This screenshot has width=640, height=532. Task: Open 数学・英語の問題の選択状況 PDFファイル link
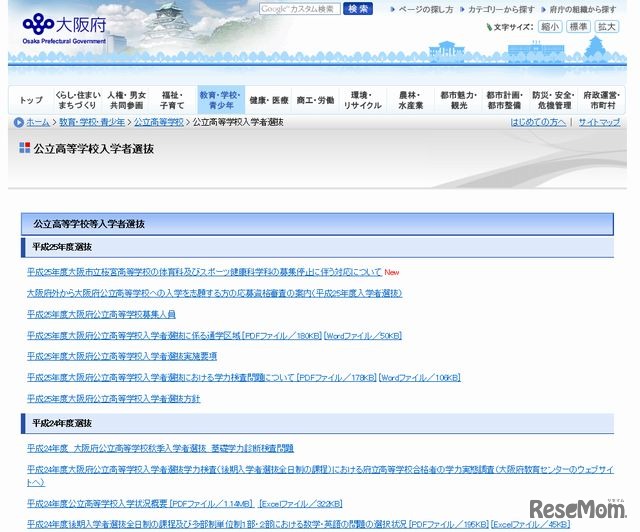click(x=258, y=524)
